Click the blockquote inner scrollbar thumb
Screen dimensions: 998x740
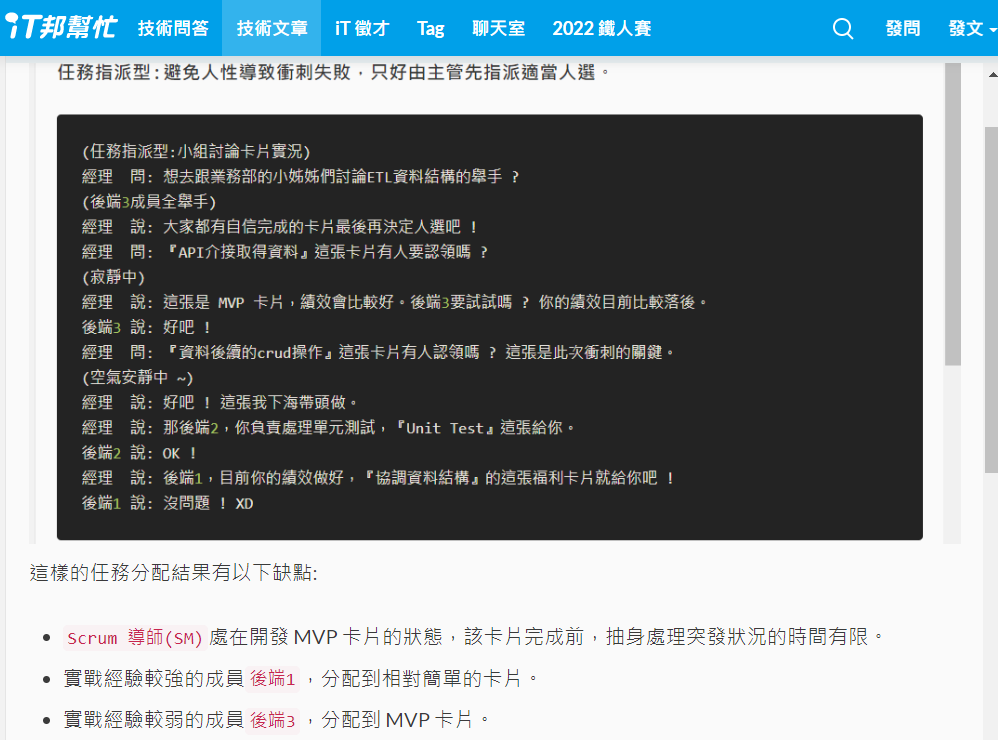pyautogui.click(x=953, y=214)
